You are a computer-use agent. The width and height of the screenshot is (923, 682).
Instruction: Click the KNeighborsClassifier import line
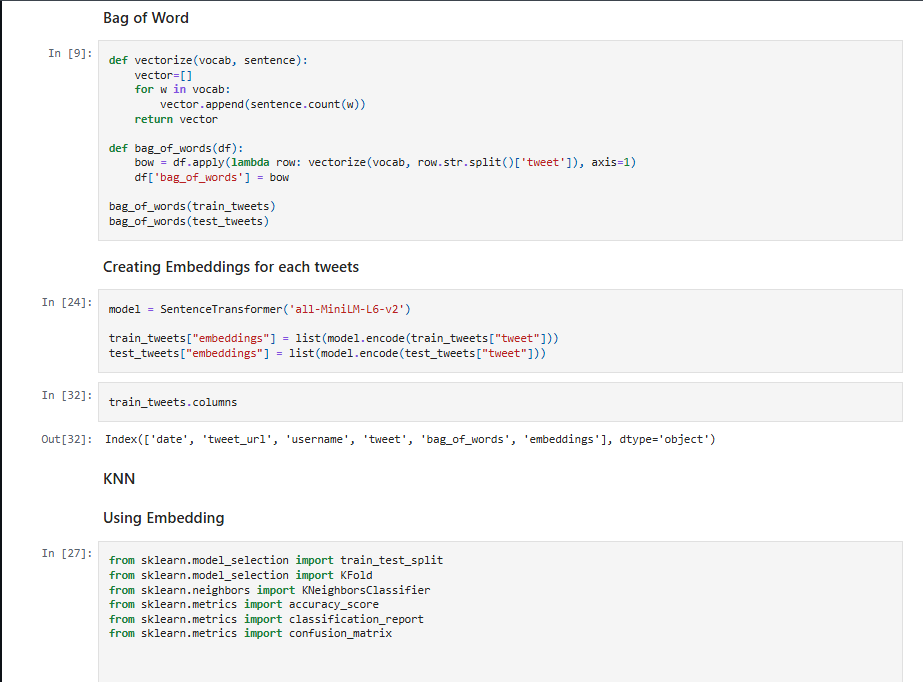click(x=269, y=590)
